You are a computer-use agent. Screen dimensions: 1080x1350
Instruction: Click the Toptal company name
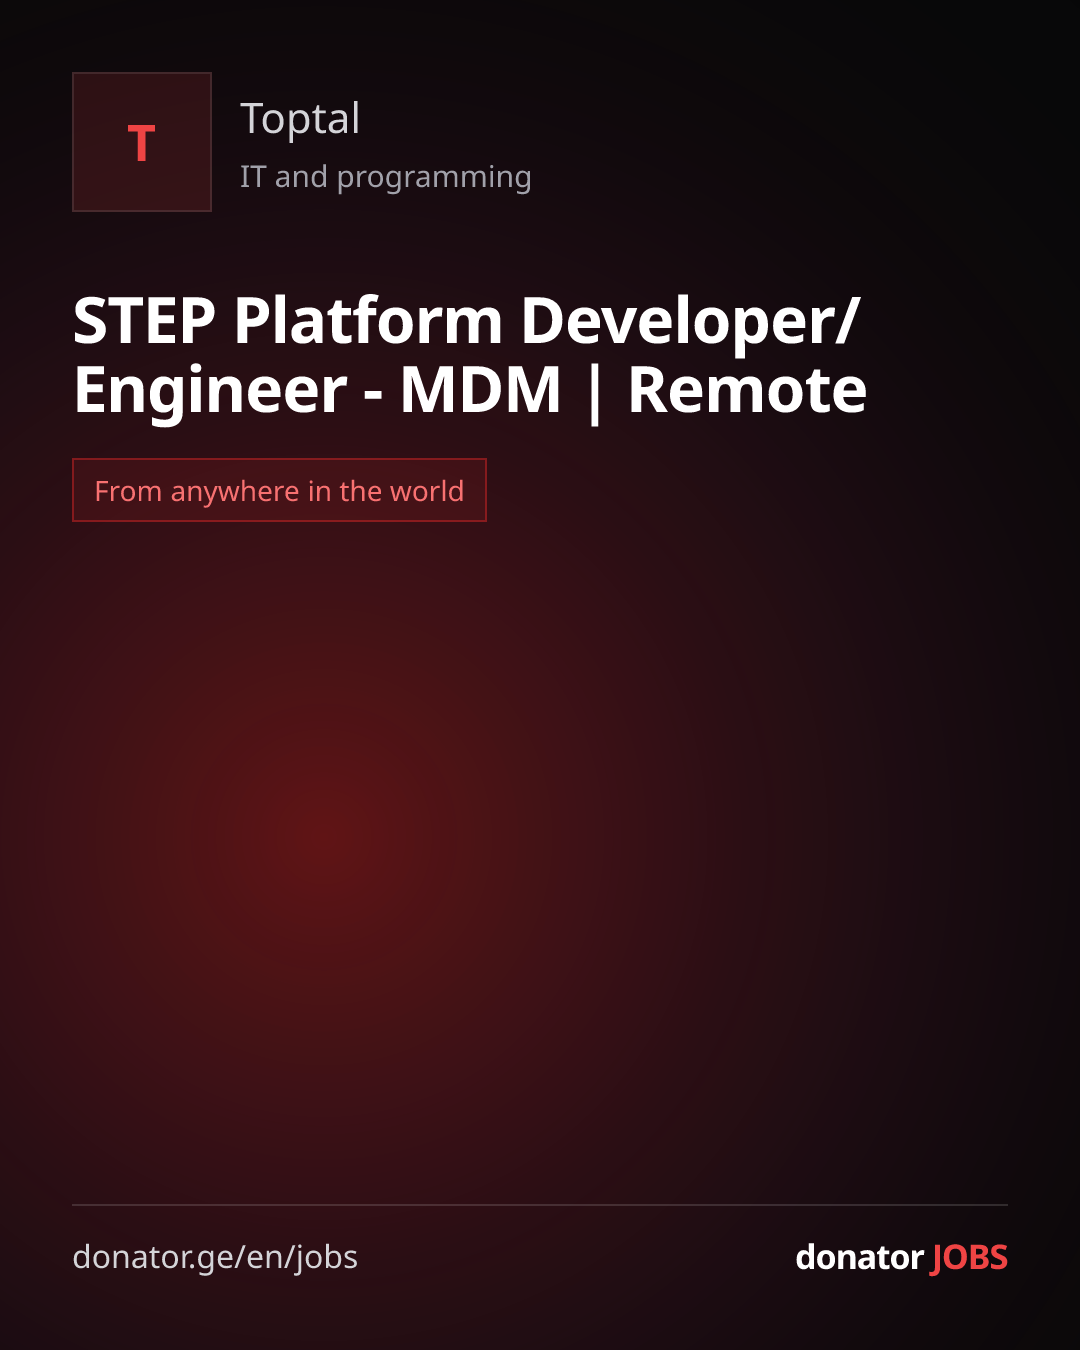coord(300,119)
